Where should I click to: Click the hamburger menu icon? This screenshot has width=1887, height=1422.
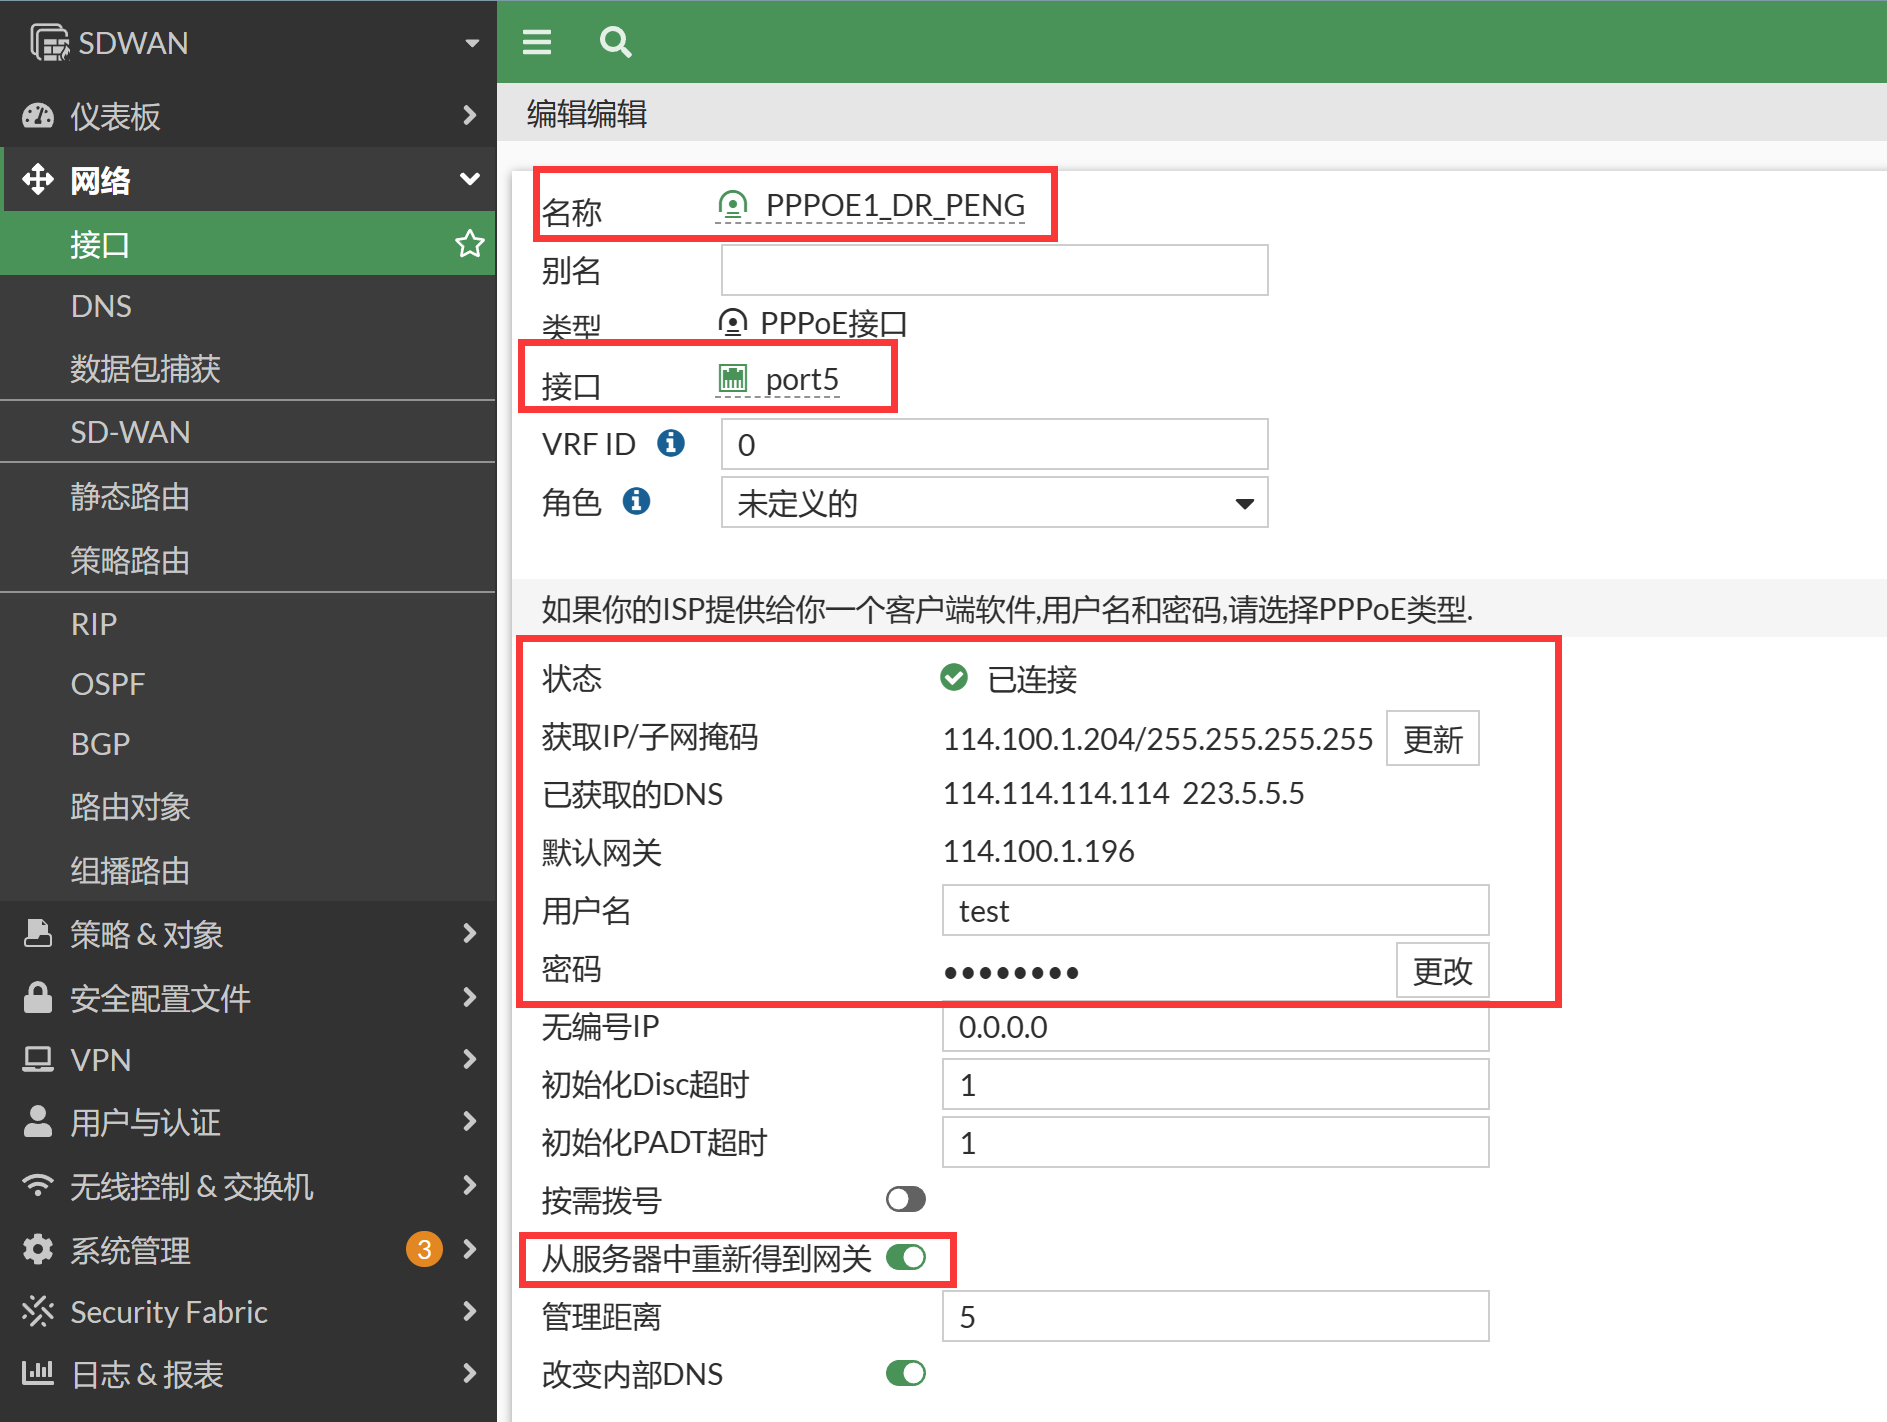(x=537, y=42)
